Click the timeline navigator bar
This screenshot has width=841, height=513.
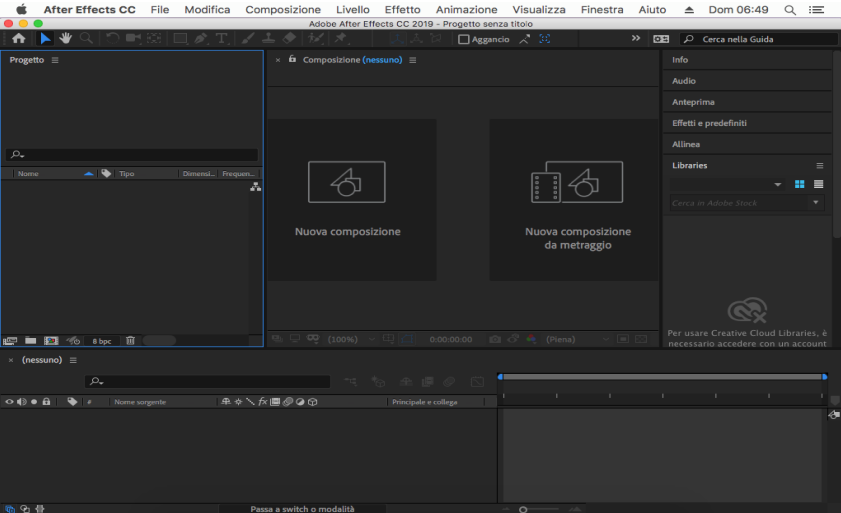tap(662, 377)
